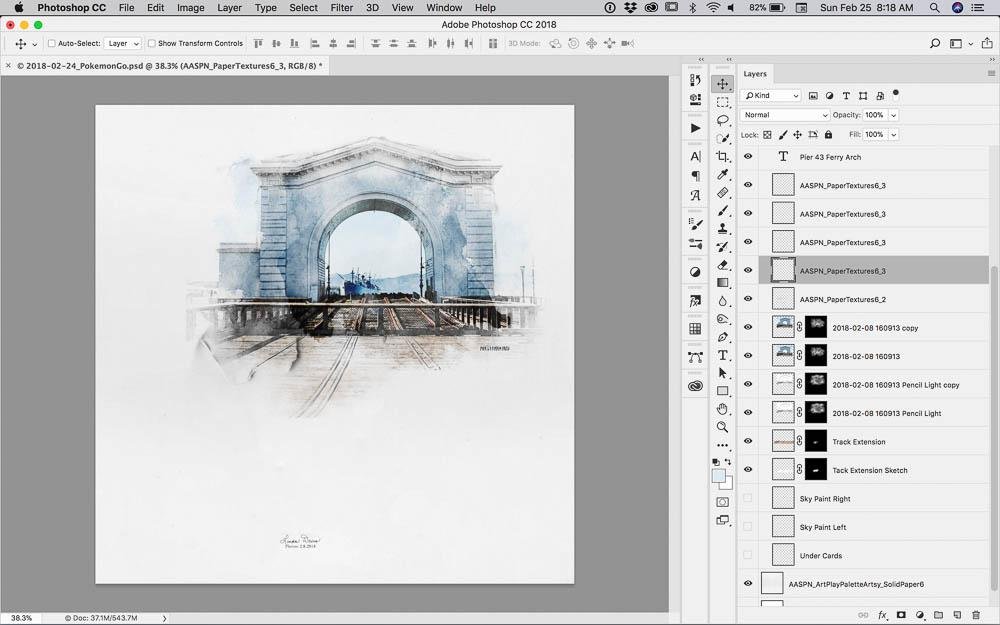Select the Gradient tool
Image resolution: width=1000 pixels, height=625 pixels.
[723, 283]
